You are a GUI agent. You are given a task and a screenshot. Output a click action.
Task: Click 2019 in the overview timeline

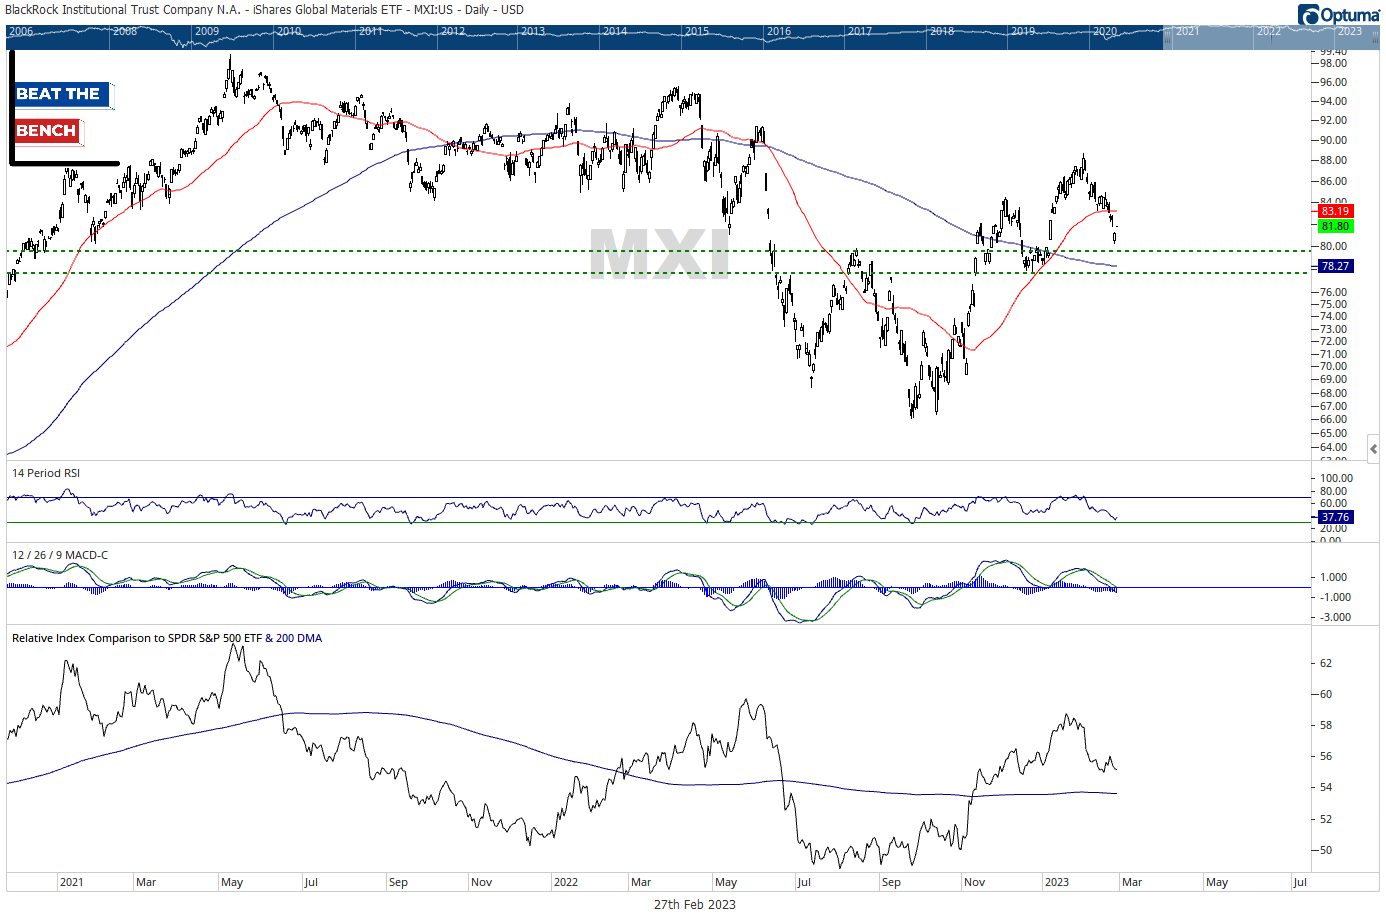click(x=1023, y=31)
